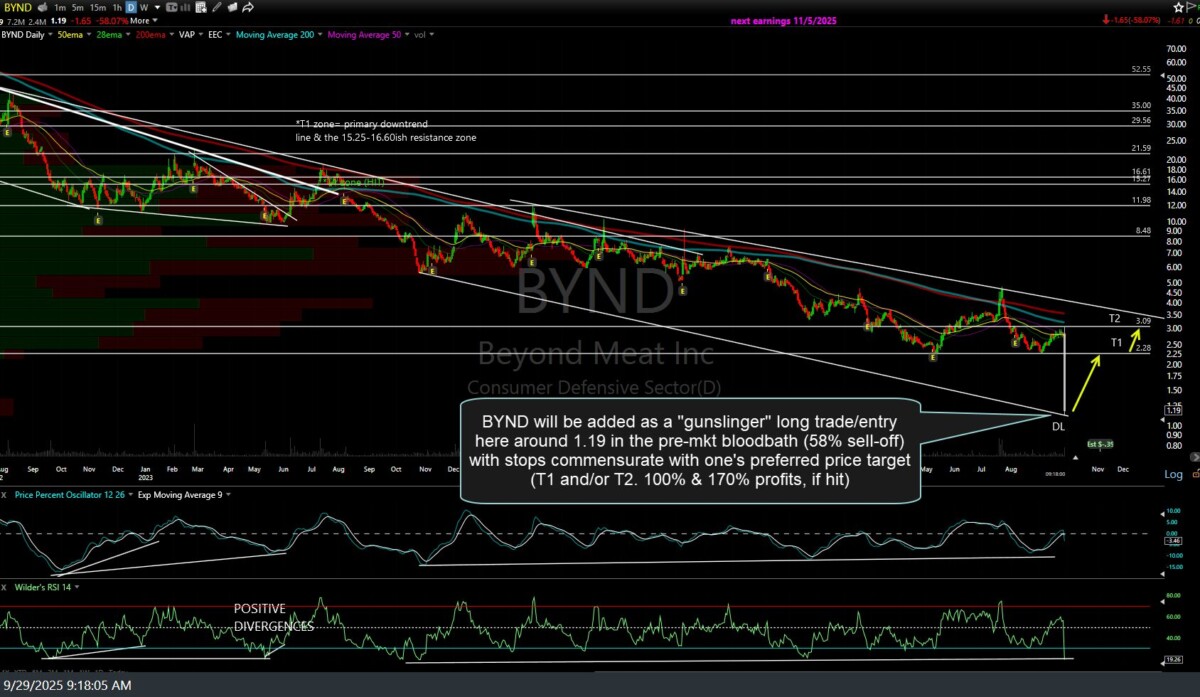Select the 15m timeframe

click(x=96, y=7)
